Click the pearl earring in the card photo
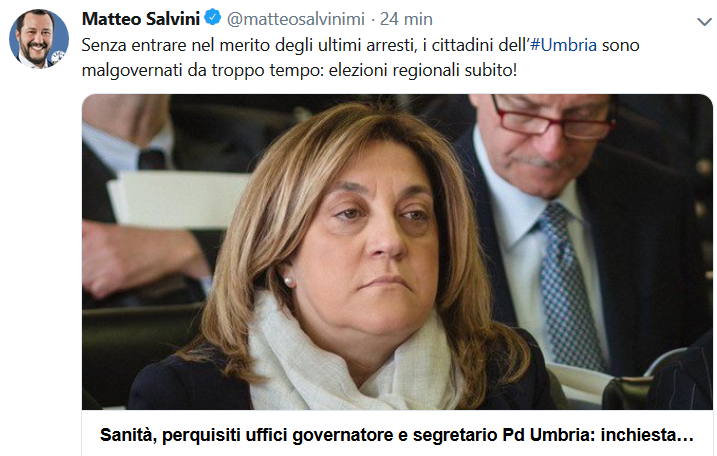The image size is (717, 456). click(289, 280)
